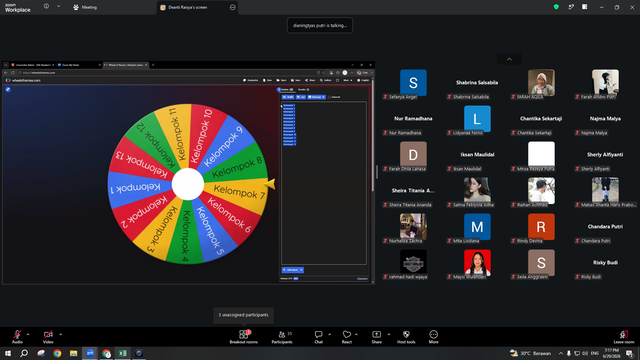Click Chandara Putri name tile
This screenshot has width=640, height=360.
point(605,227)
